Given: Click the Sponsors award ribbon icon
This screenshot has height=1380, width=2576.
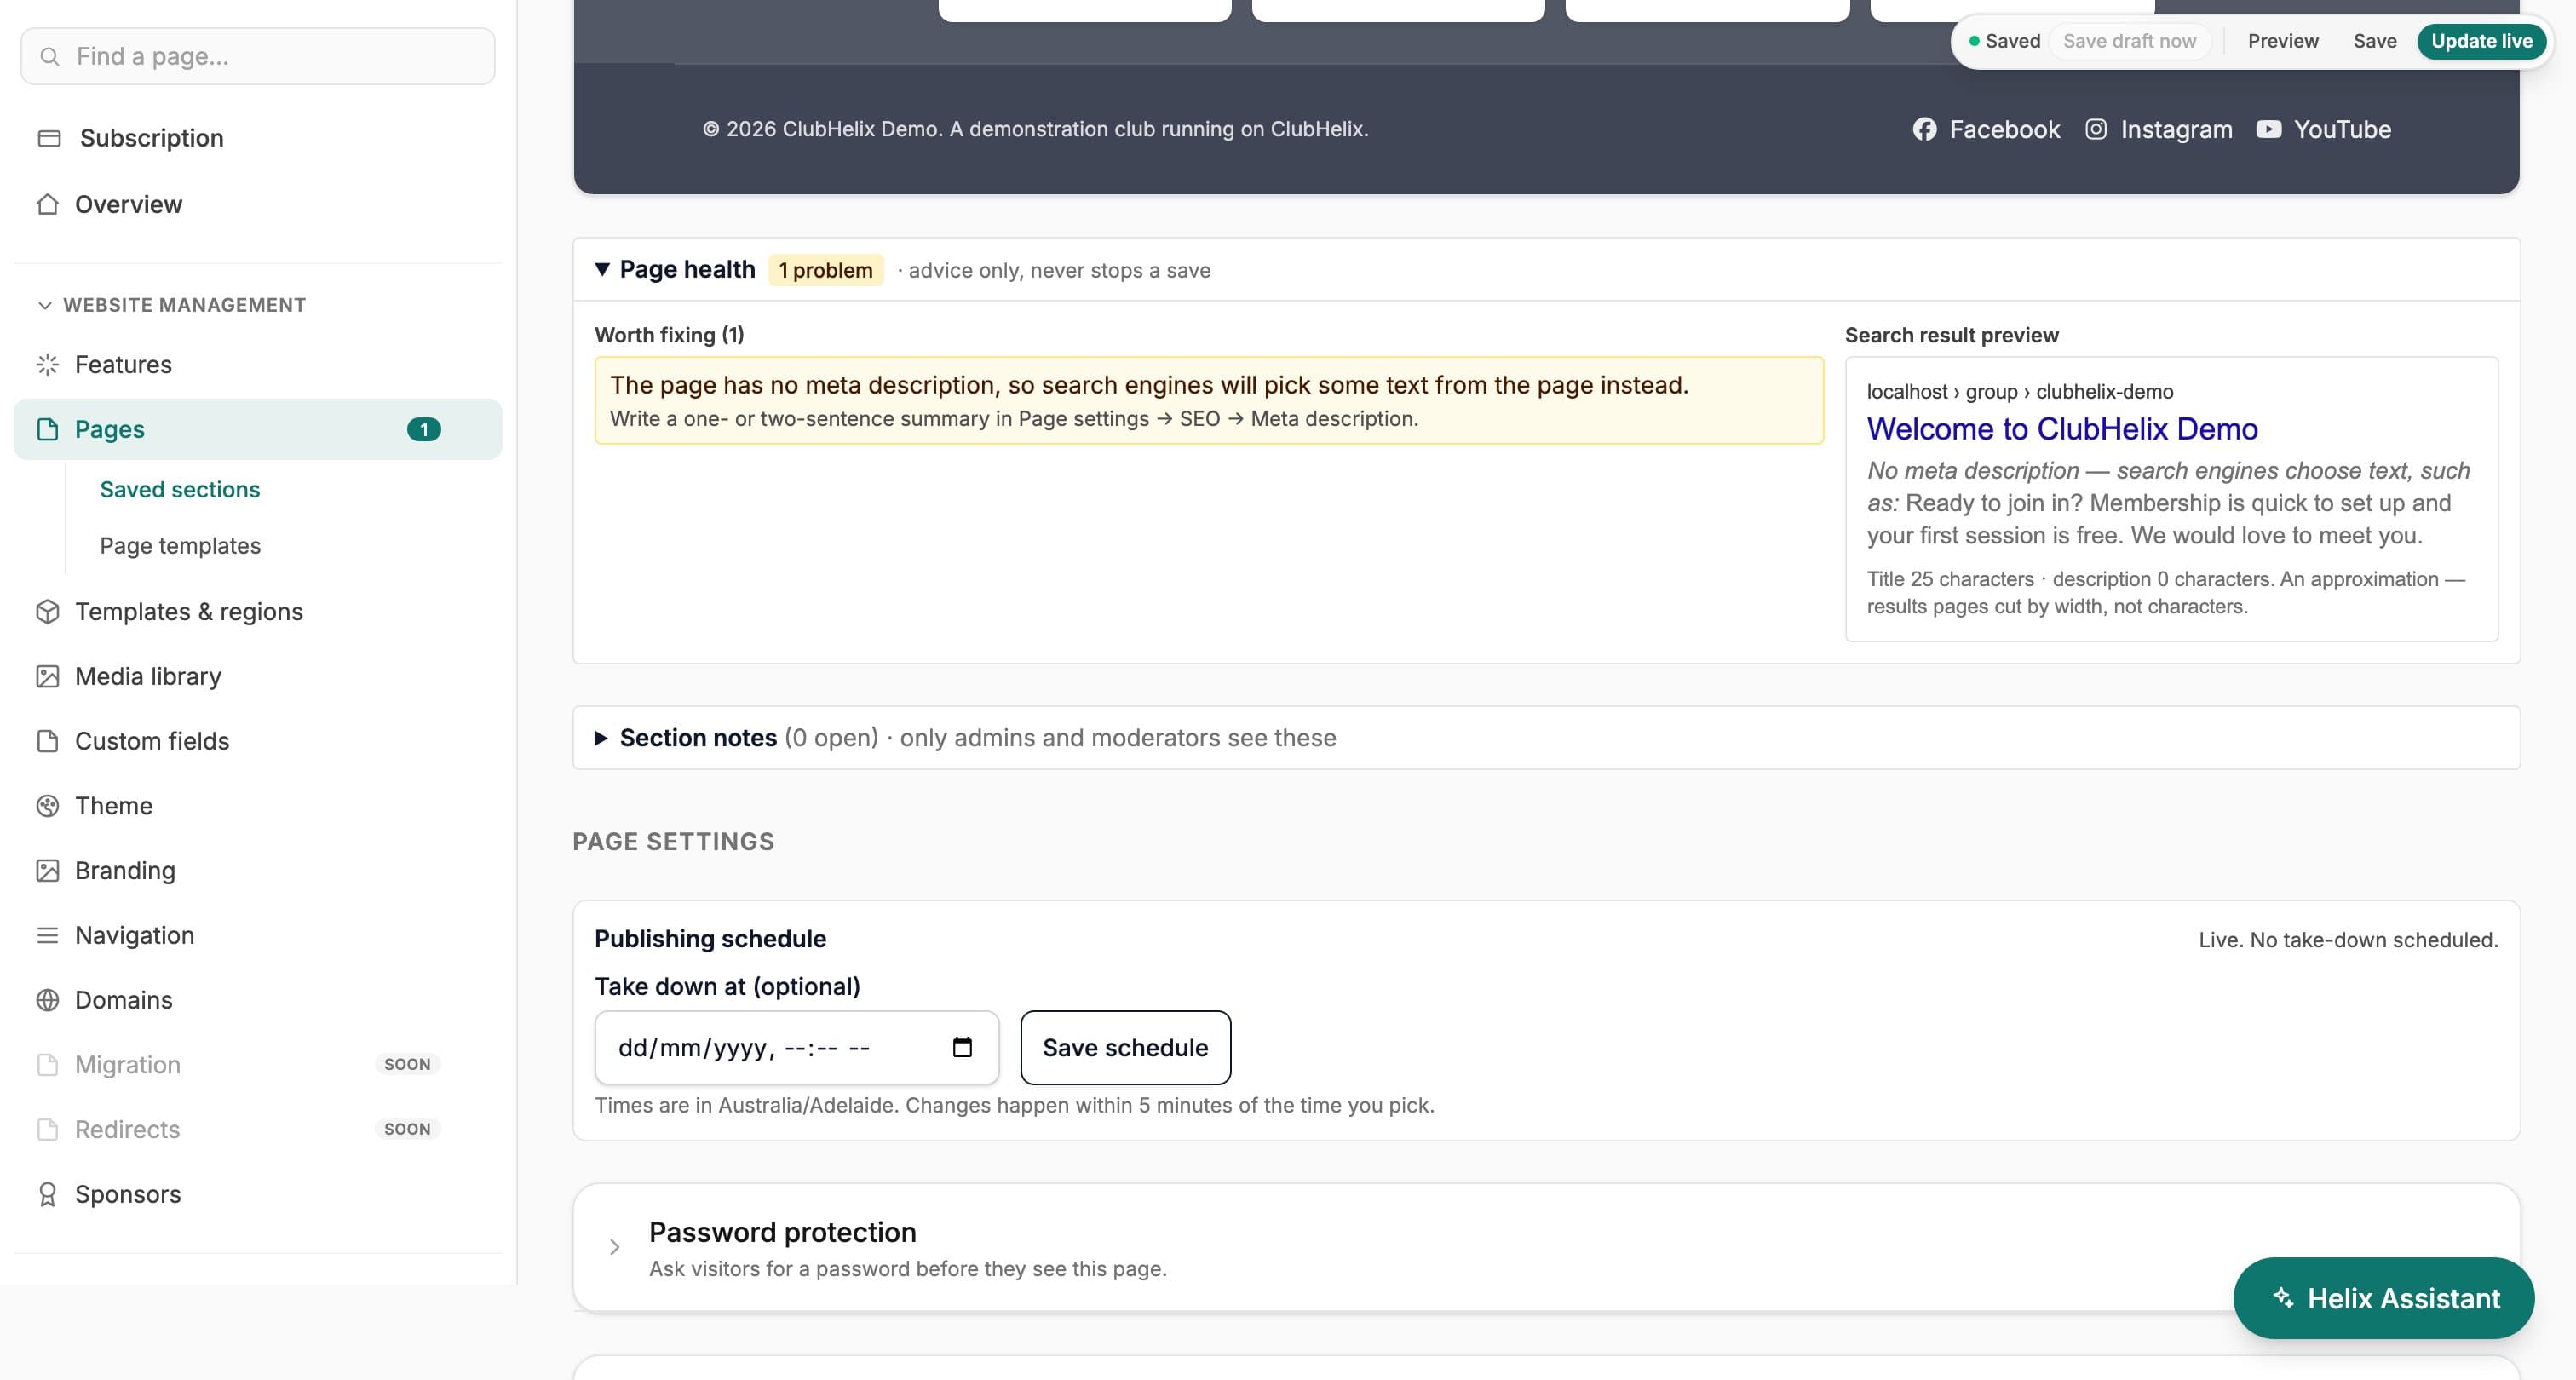Looking at the screenshot, I should (47, 1194).
